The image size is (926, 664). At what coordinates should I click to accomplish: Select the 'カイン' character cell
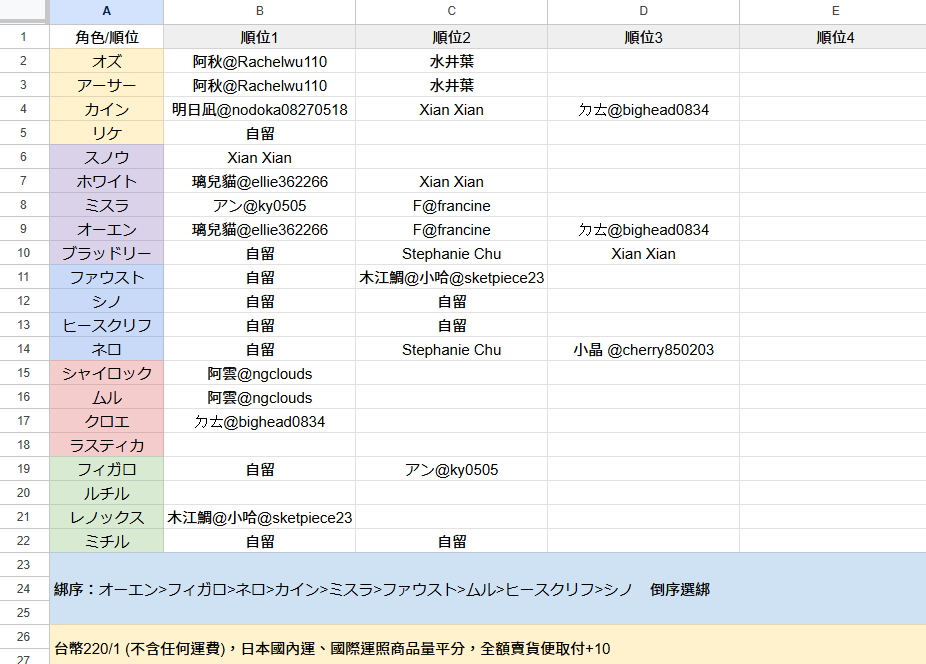coord(106,109)
